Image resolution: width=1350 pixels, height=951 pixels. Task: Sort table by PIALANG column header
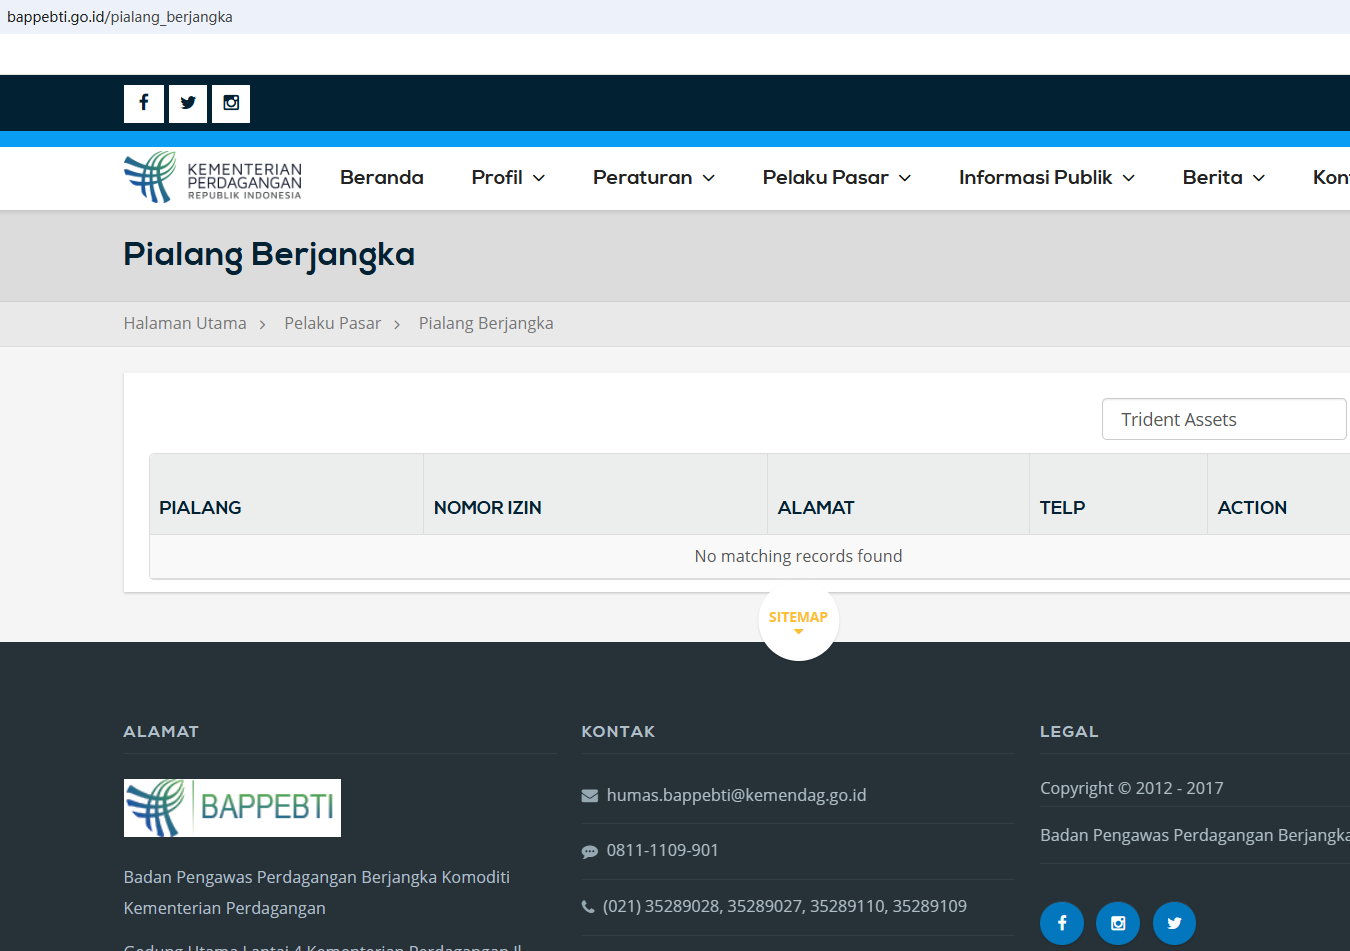pos(287,494)
